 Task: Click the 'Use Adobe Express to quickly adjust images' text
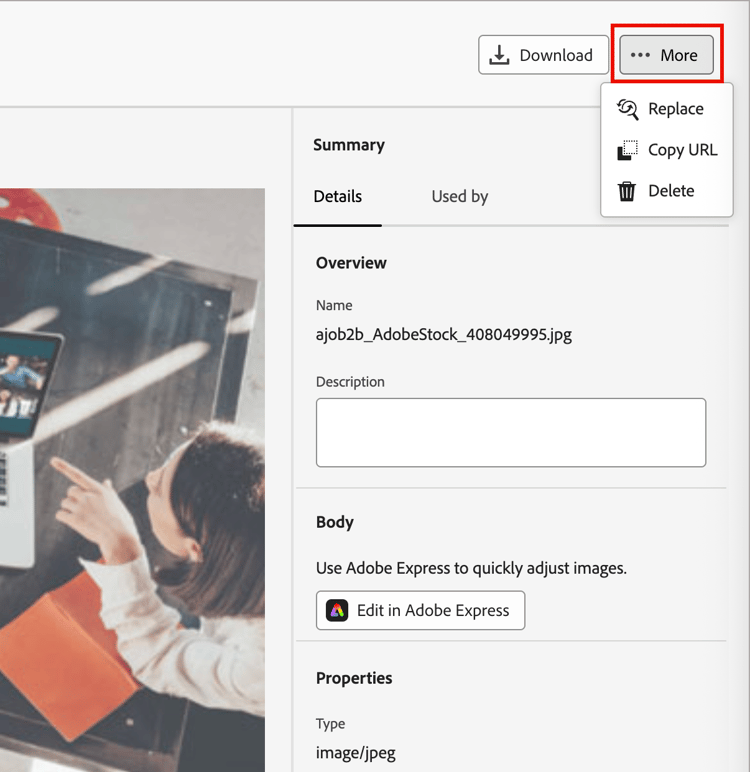[471, 568]
